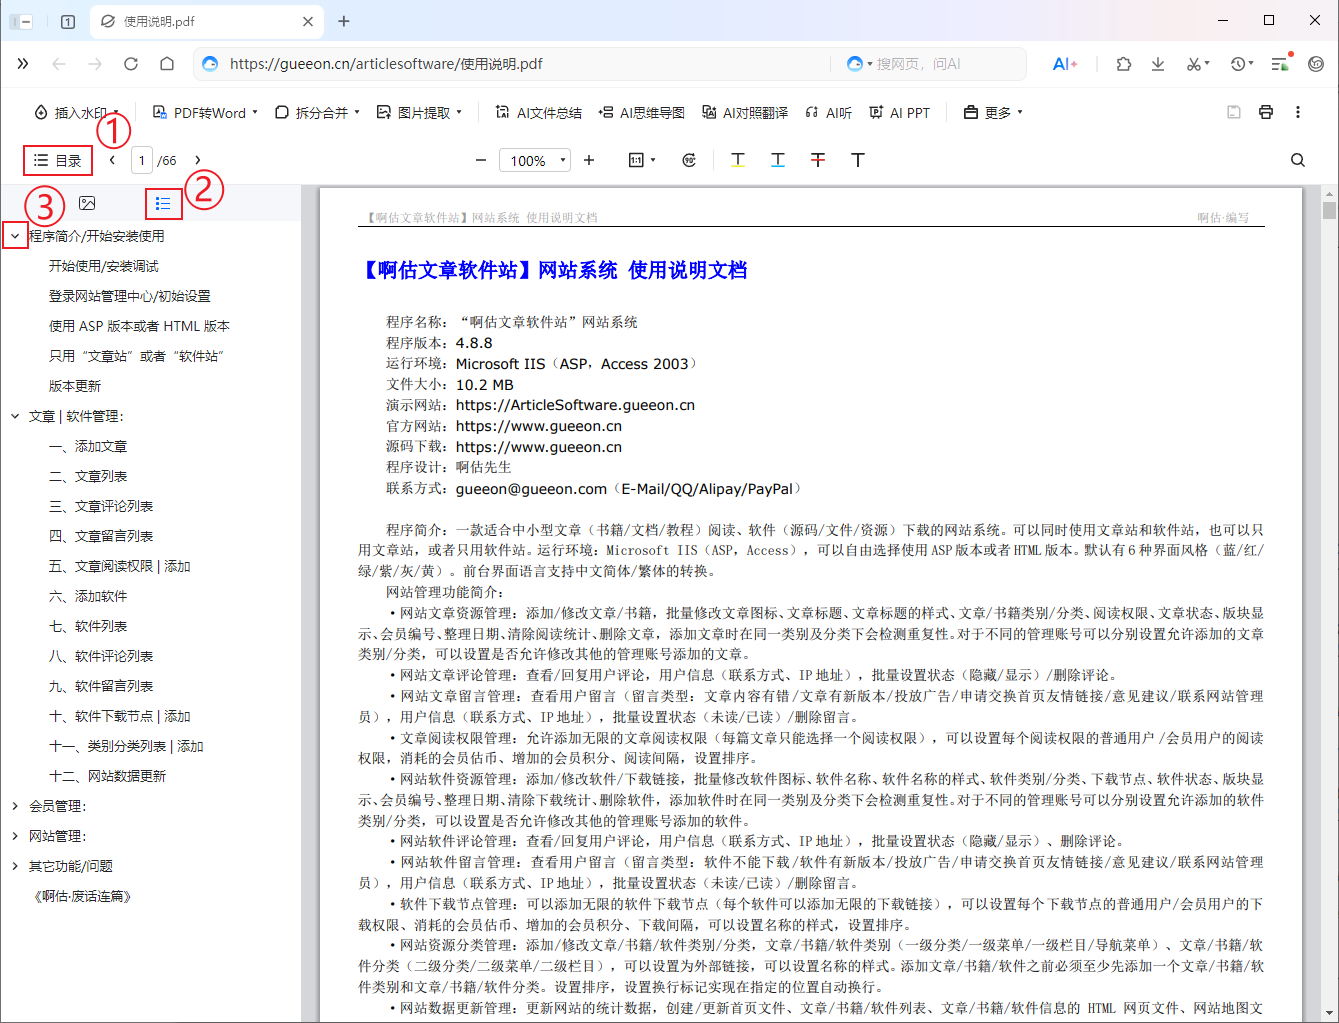Open the 插入水印 dropdown
The width and height of the screenshot is (1339, 1023).
76,112
